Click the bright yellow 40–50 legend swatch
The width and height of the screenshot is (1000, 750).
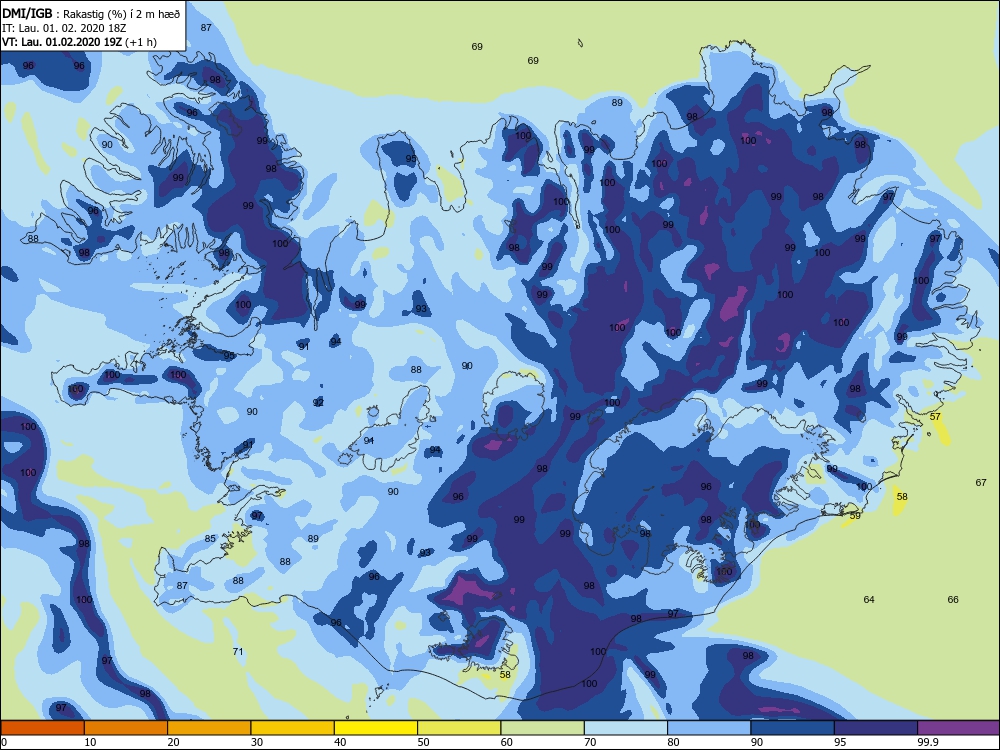(x=376, y=728)
